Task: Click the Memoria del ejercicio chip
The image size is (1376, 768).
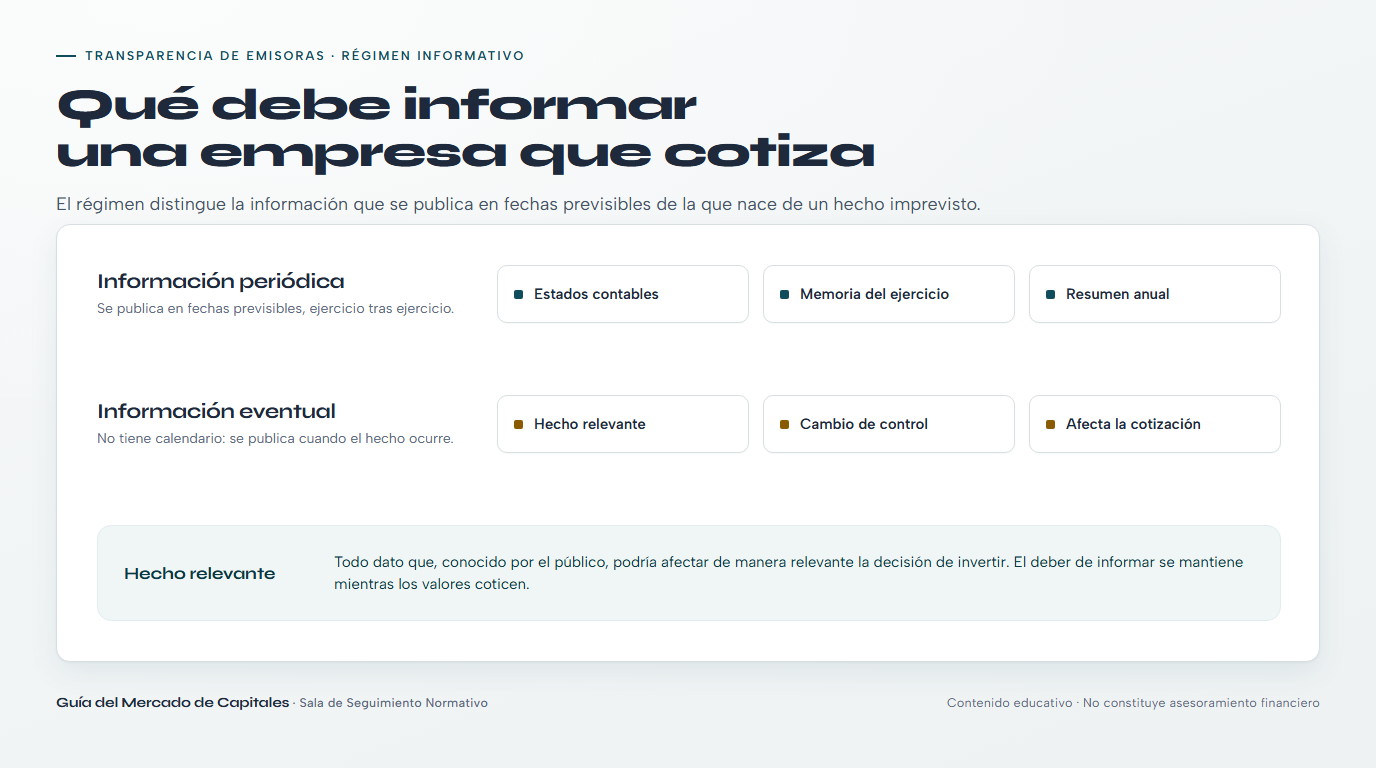Action: click(888, 294)
